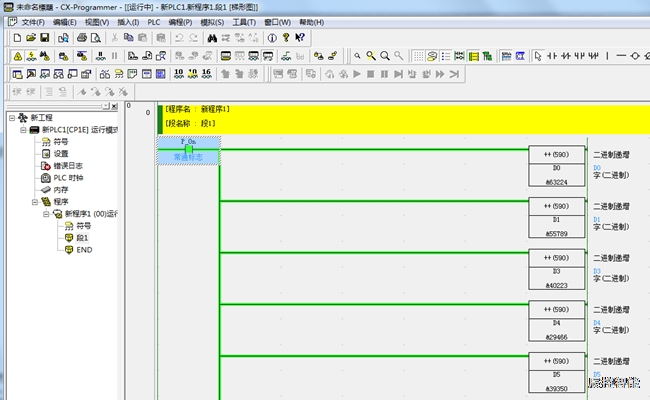Click the Find (binoculars) icon
The height and width of the screenshot is (400, 650).
212,37
